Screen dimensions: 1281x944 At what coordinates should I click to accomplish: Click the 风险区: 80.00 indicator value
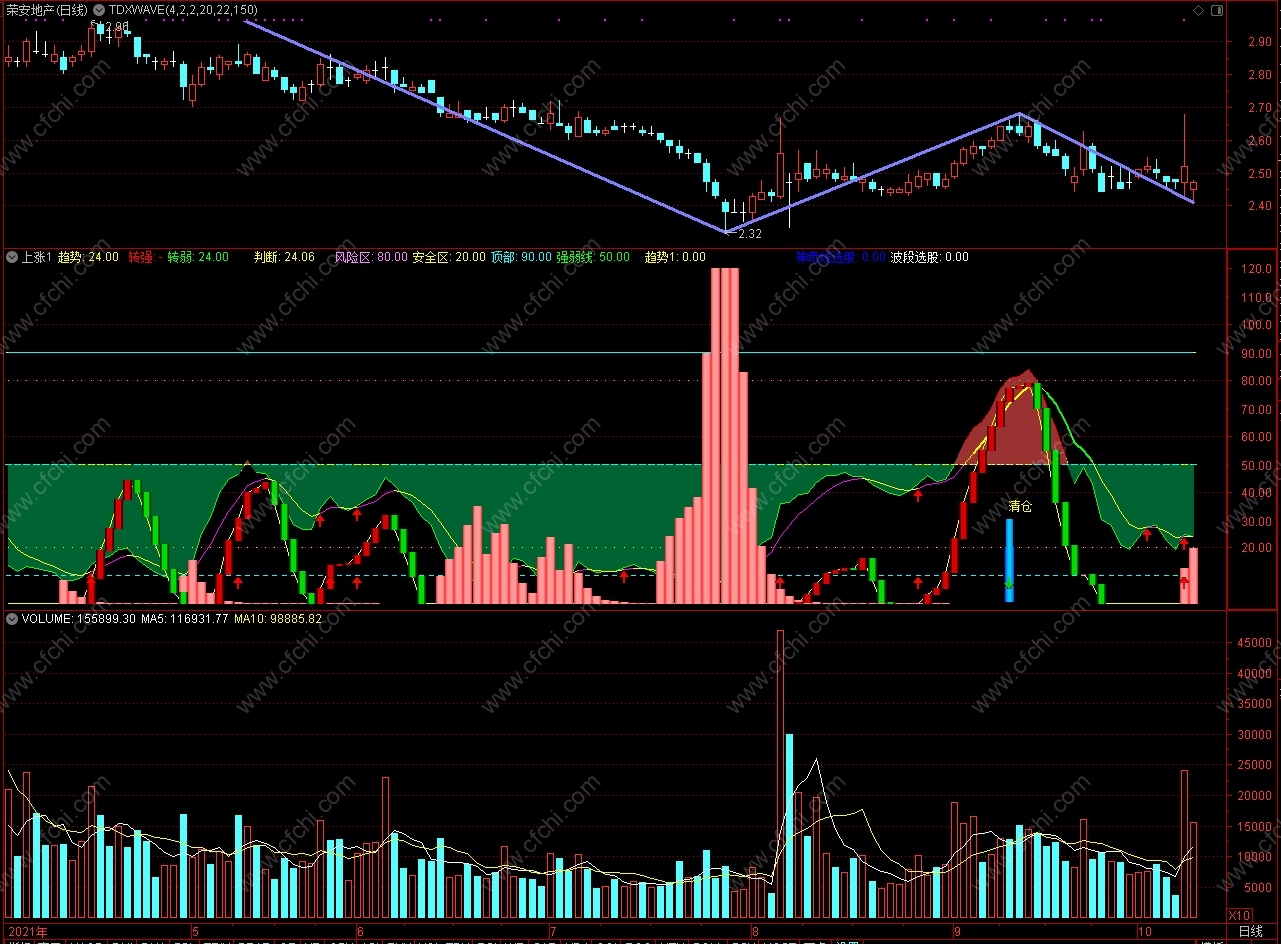pyautogui.click(x=371, y=257)
